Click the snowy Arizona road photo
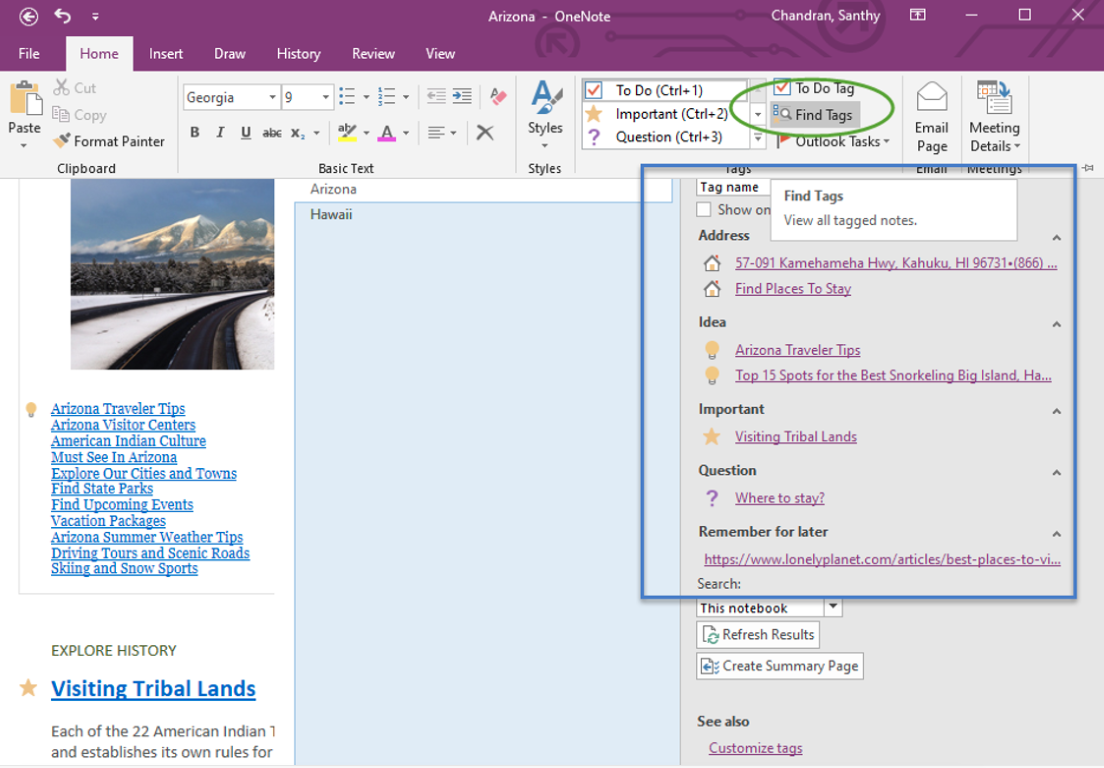 click(172, 274)
